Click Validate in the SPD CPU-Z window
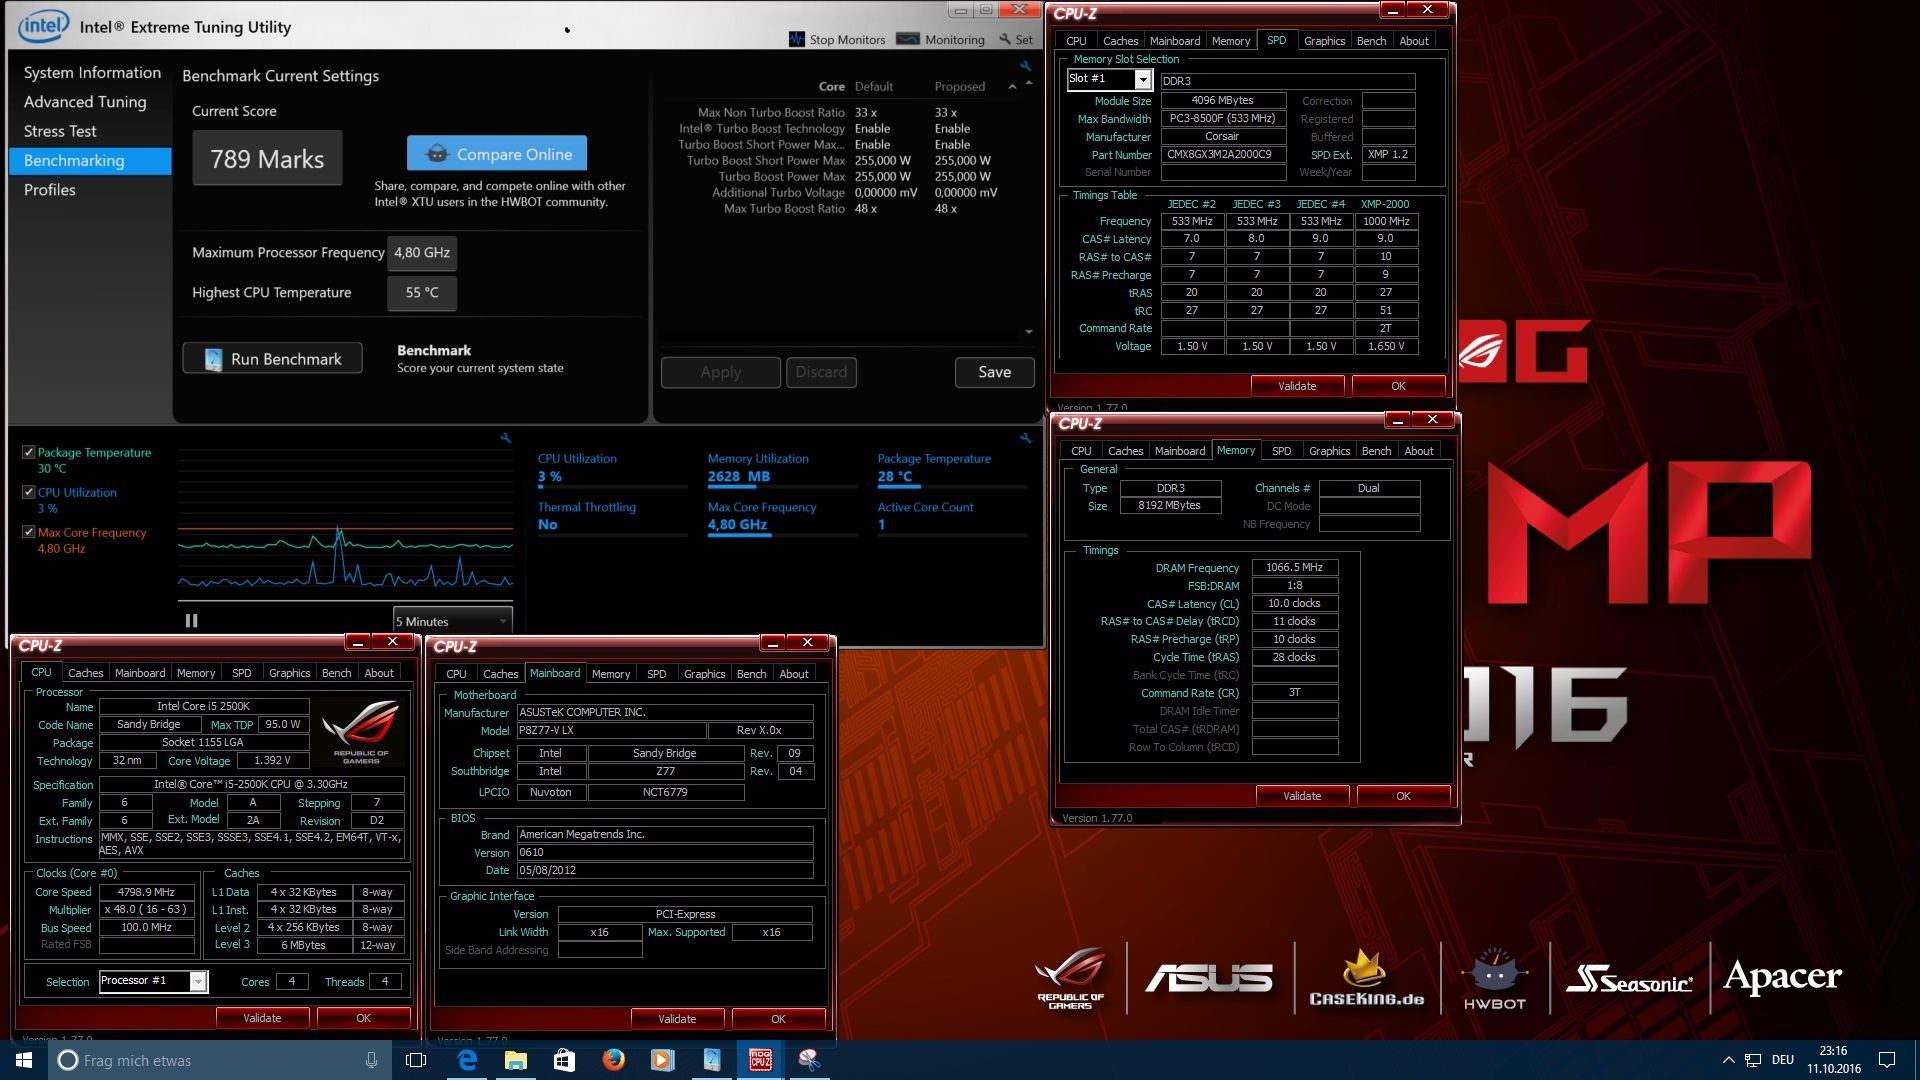 1297,386
